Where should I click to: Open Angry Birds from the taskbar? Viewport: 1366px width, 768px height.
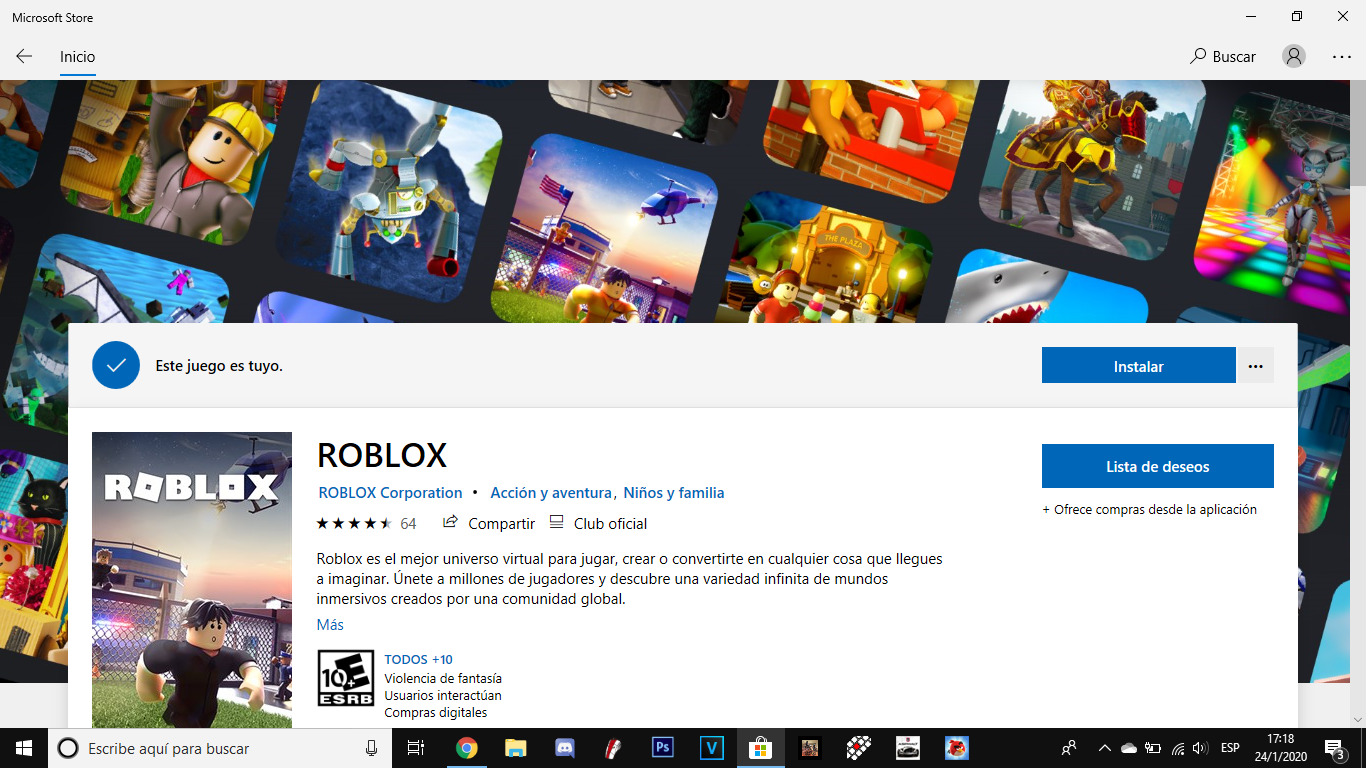click(957, 748)
